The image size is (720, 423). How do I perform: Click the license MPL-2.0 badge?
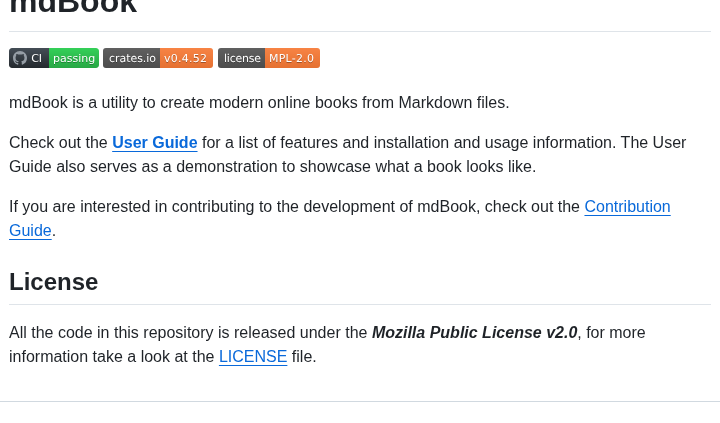click(269, 58)
